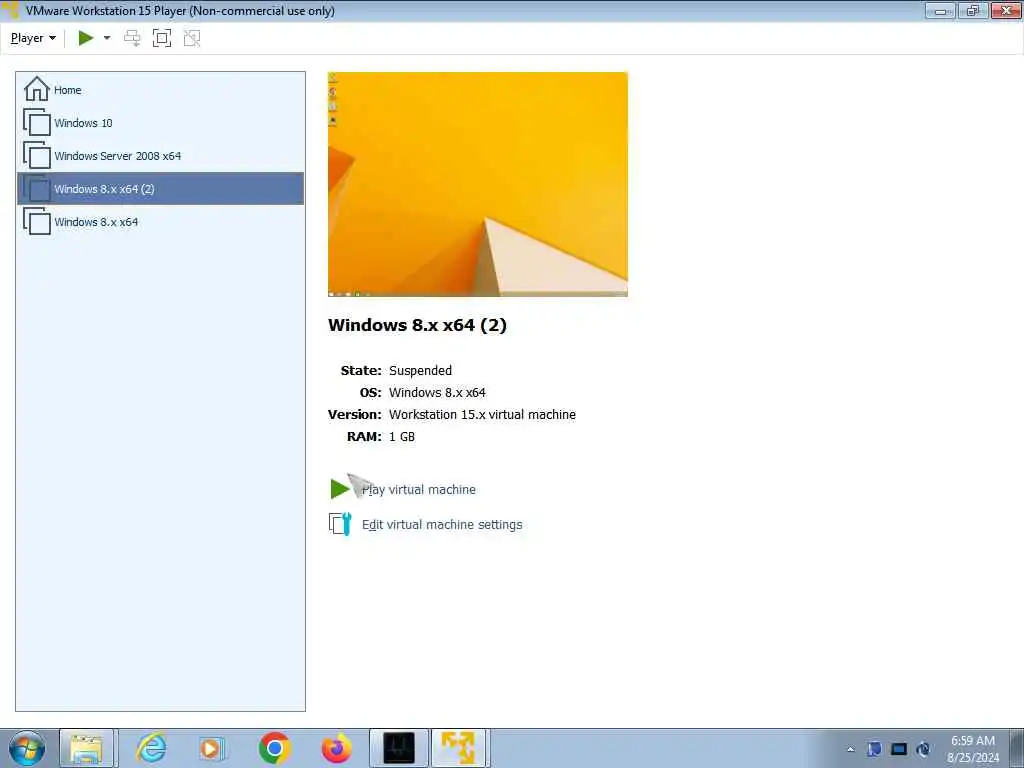Open Windows Media Player taskbar icon
This screenshot has height=768, width=1024.
(211, 748)
